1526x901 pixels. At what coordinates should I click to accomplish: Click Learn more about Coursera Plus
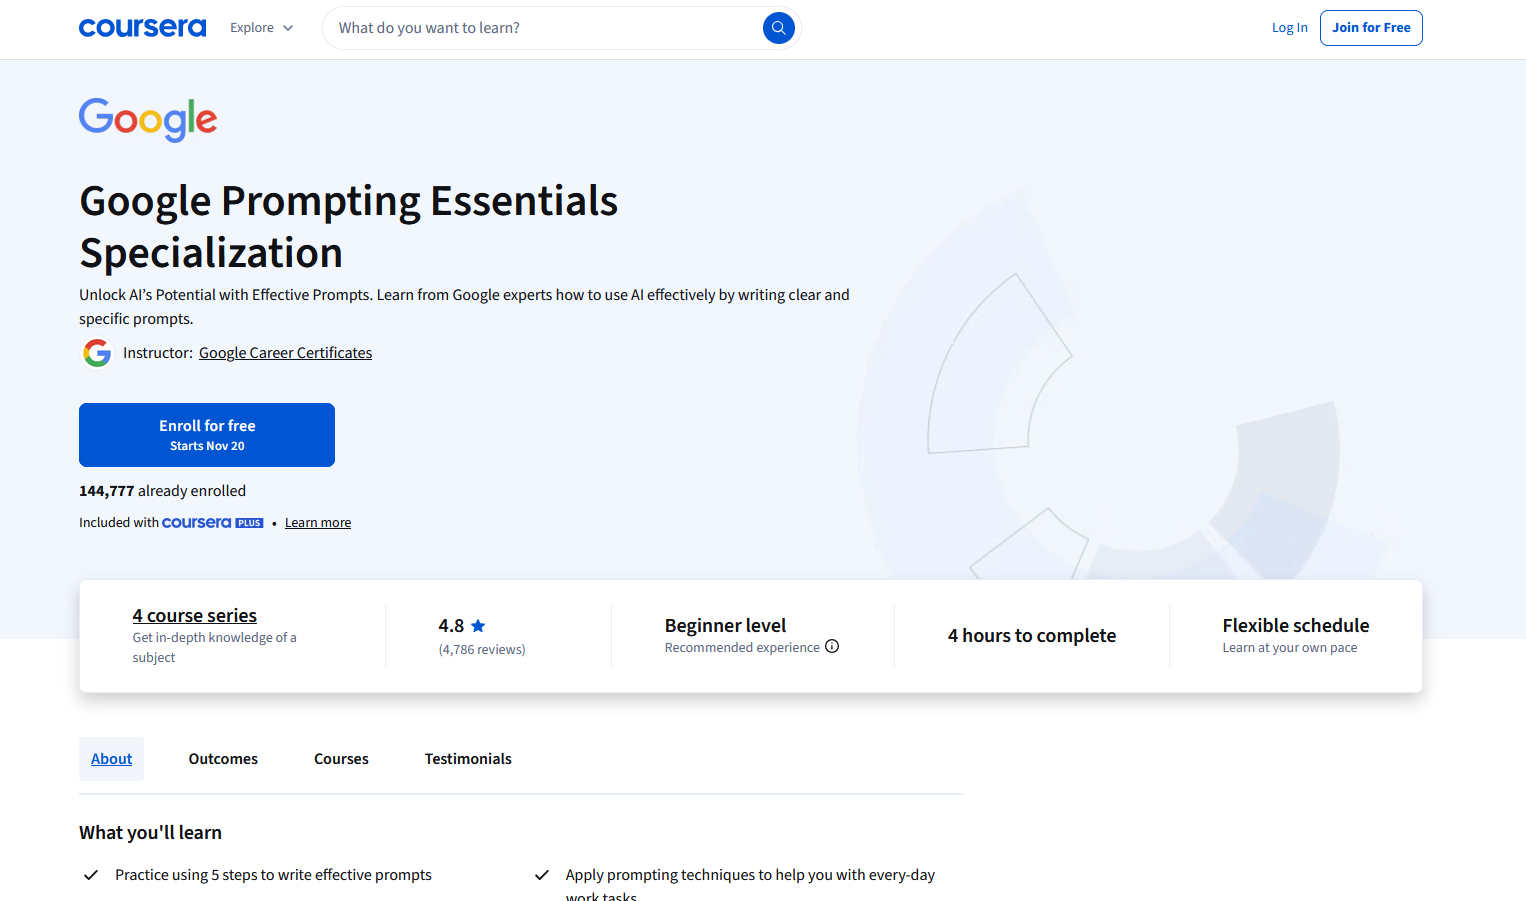click(x=318, y=523)
